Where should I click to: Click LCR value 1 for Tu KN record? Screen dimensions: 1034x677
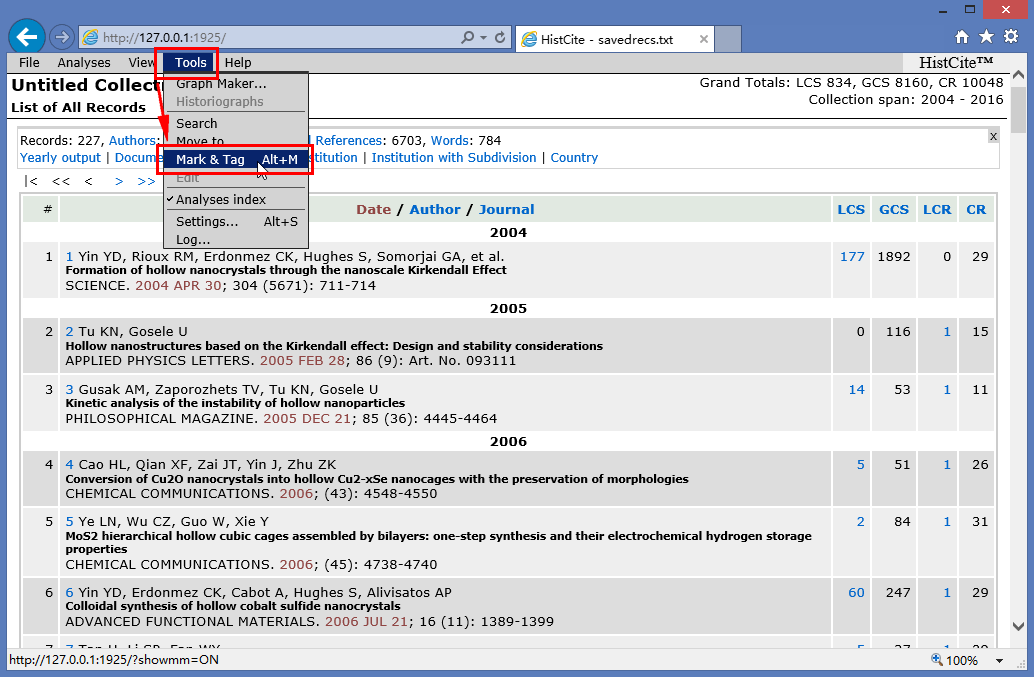947,332
